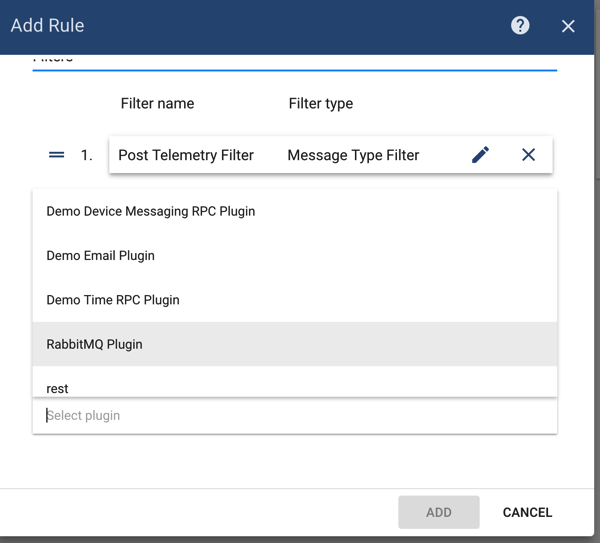600x543 pixels.
Task: Edit the Post Telemetry Filter with pencil icon
Action: pyautogui.click(x=480, y=155)
